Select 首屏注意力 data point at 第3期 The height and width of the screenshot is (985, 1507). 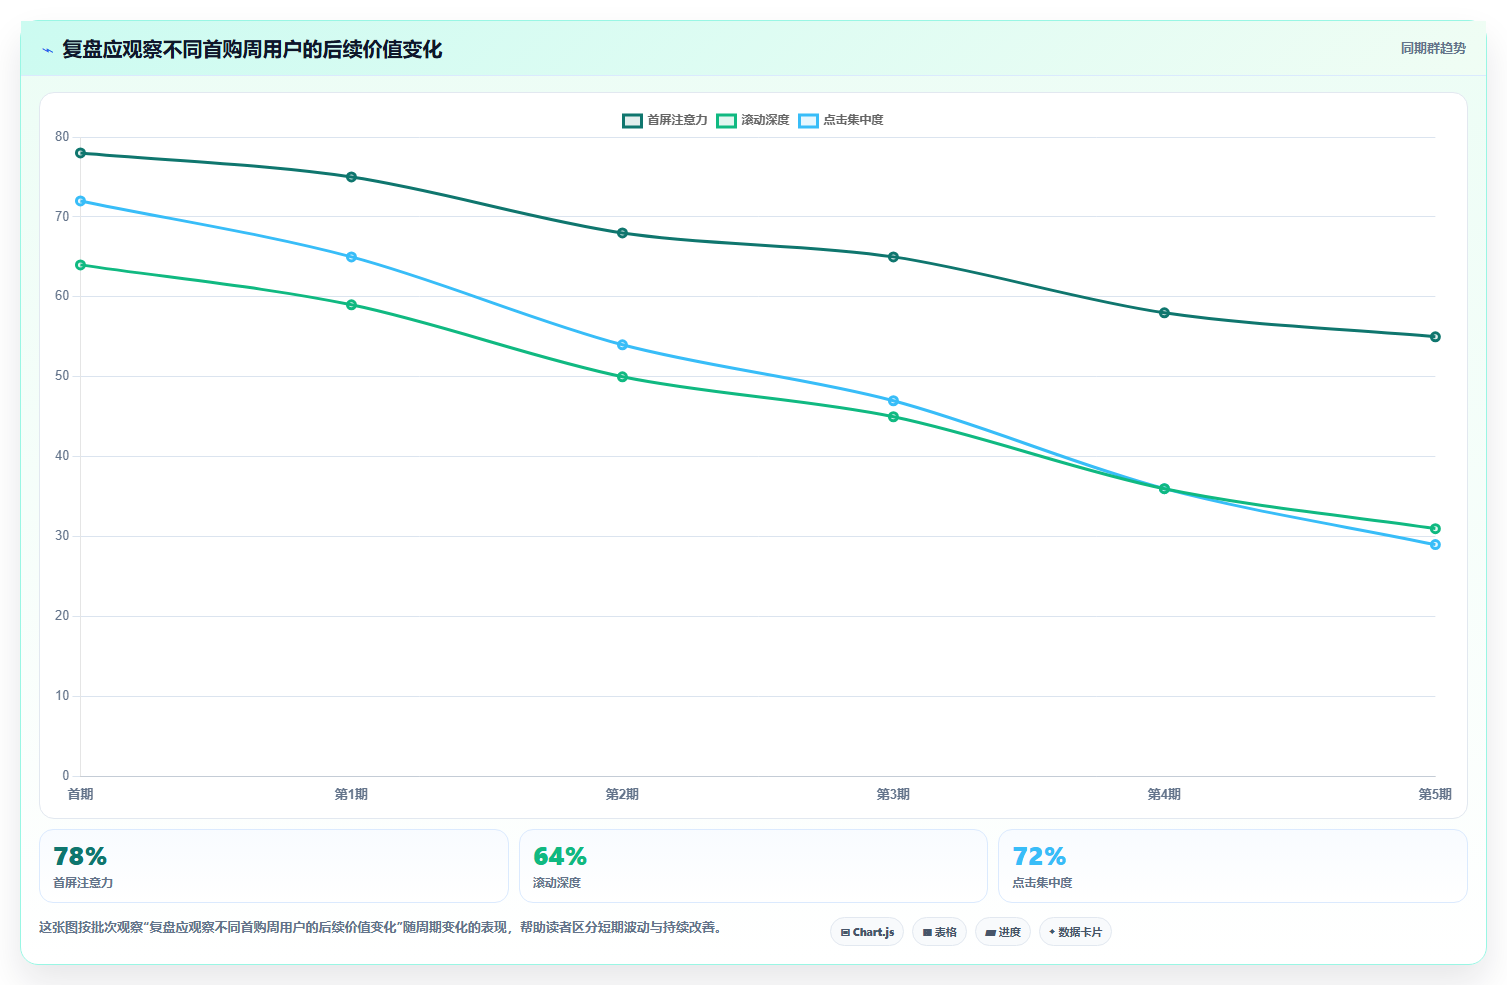coord(893,257)
